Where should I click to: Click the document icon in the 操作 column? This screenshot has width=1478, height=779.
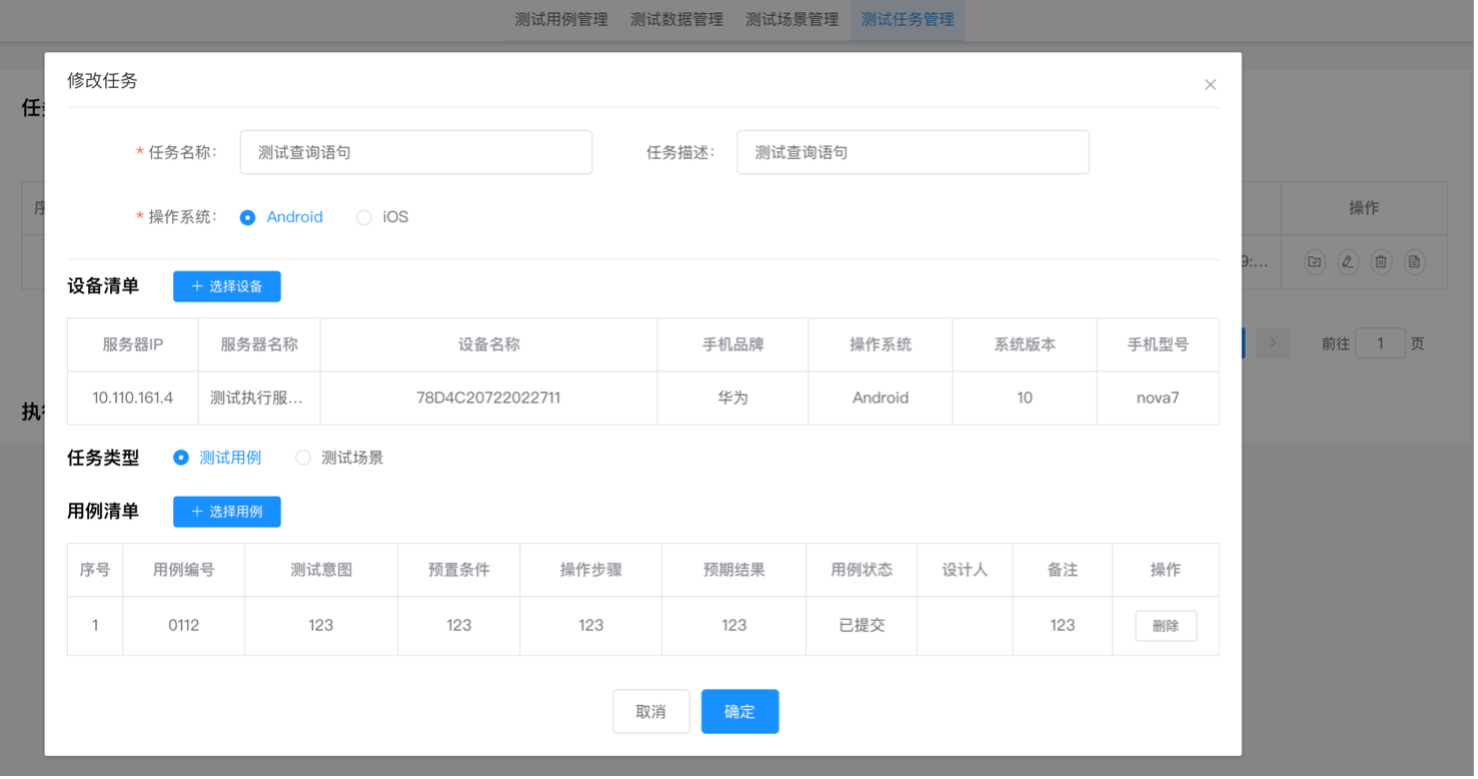click(x=1413, y=262)
